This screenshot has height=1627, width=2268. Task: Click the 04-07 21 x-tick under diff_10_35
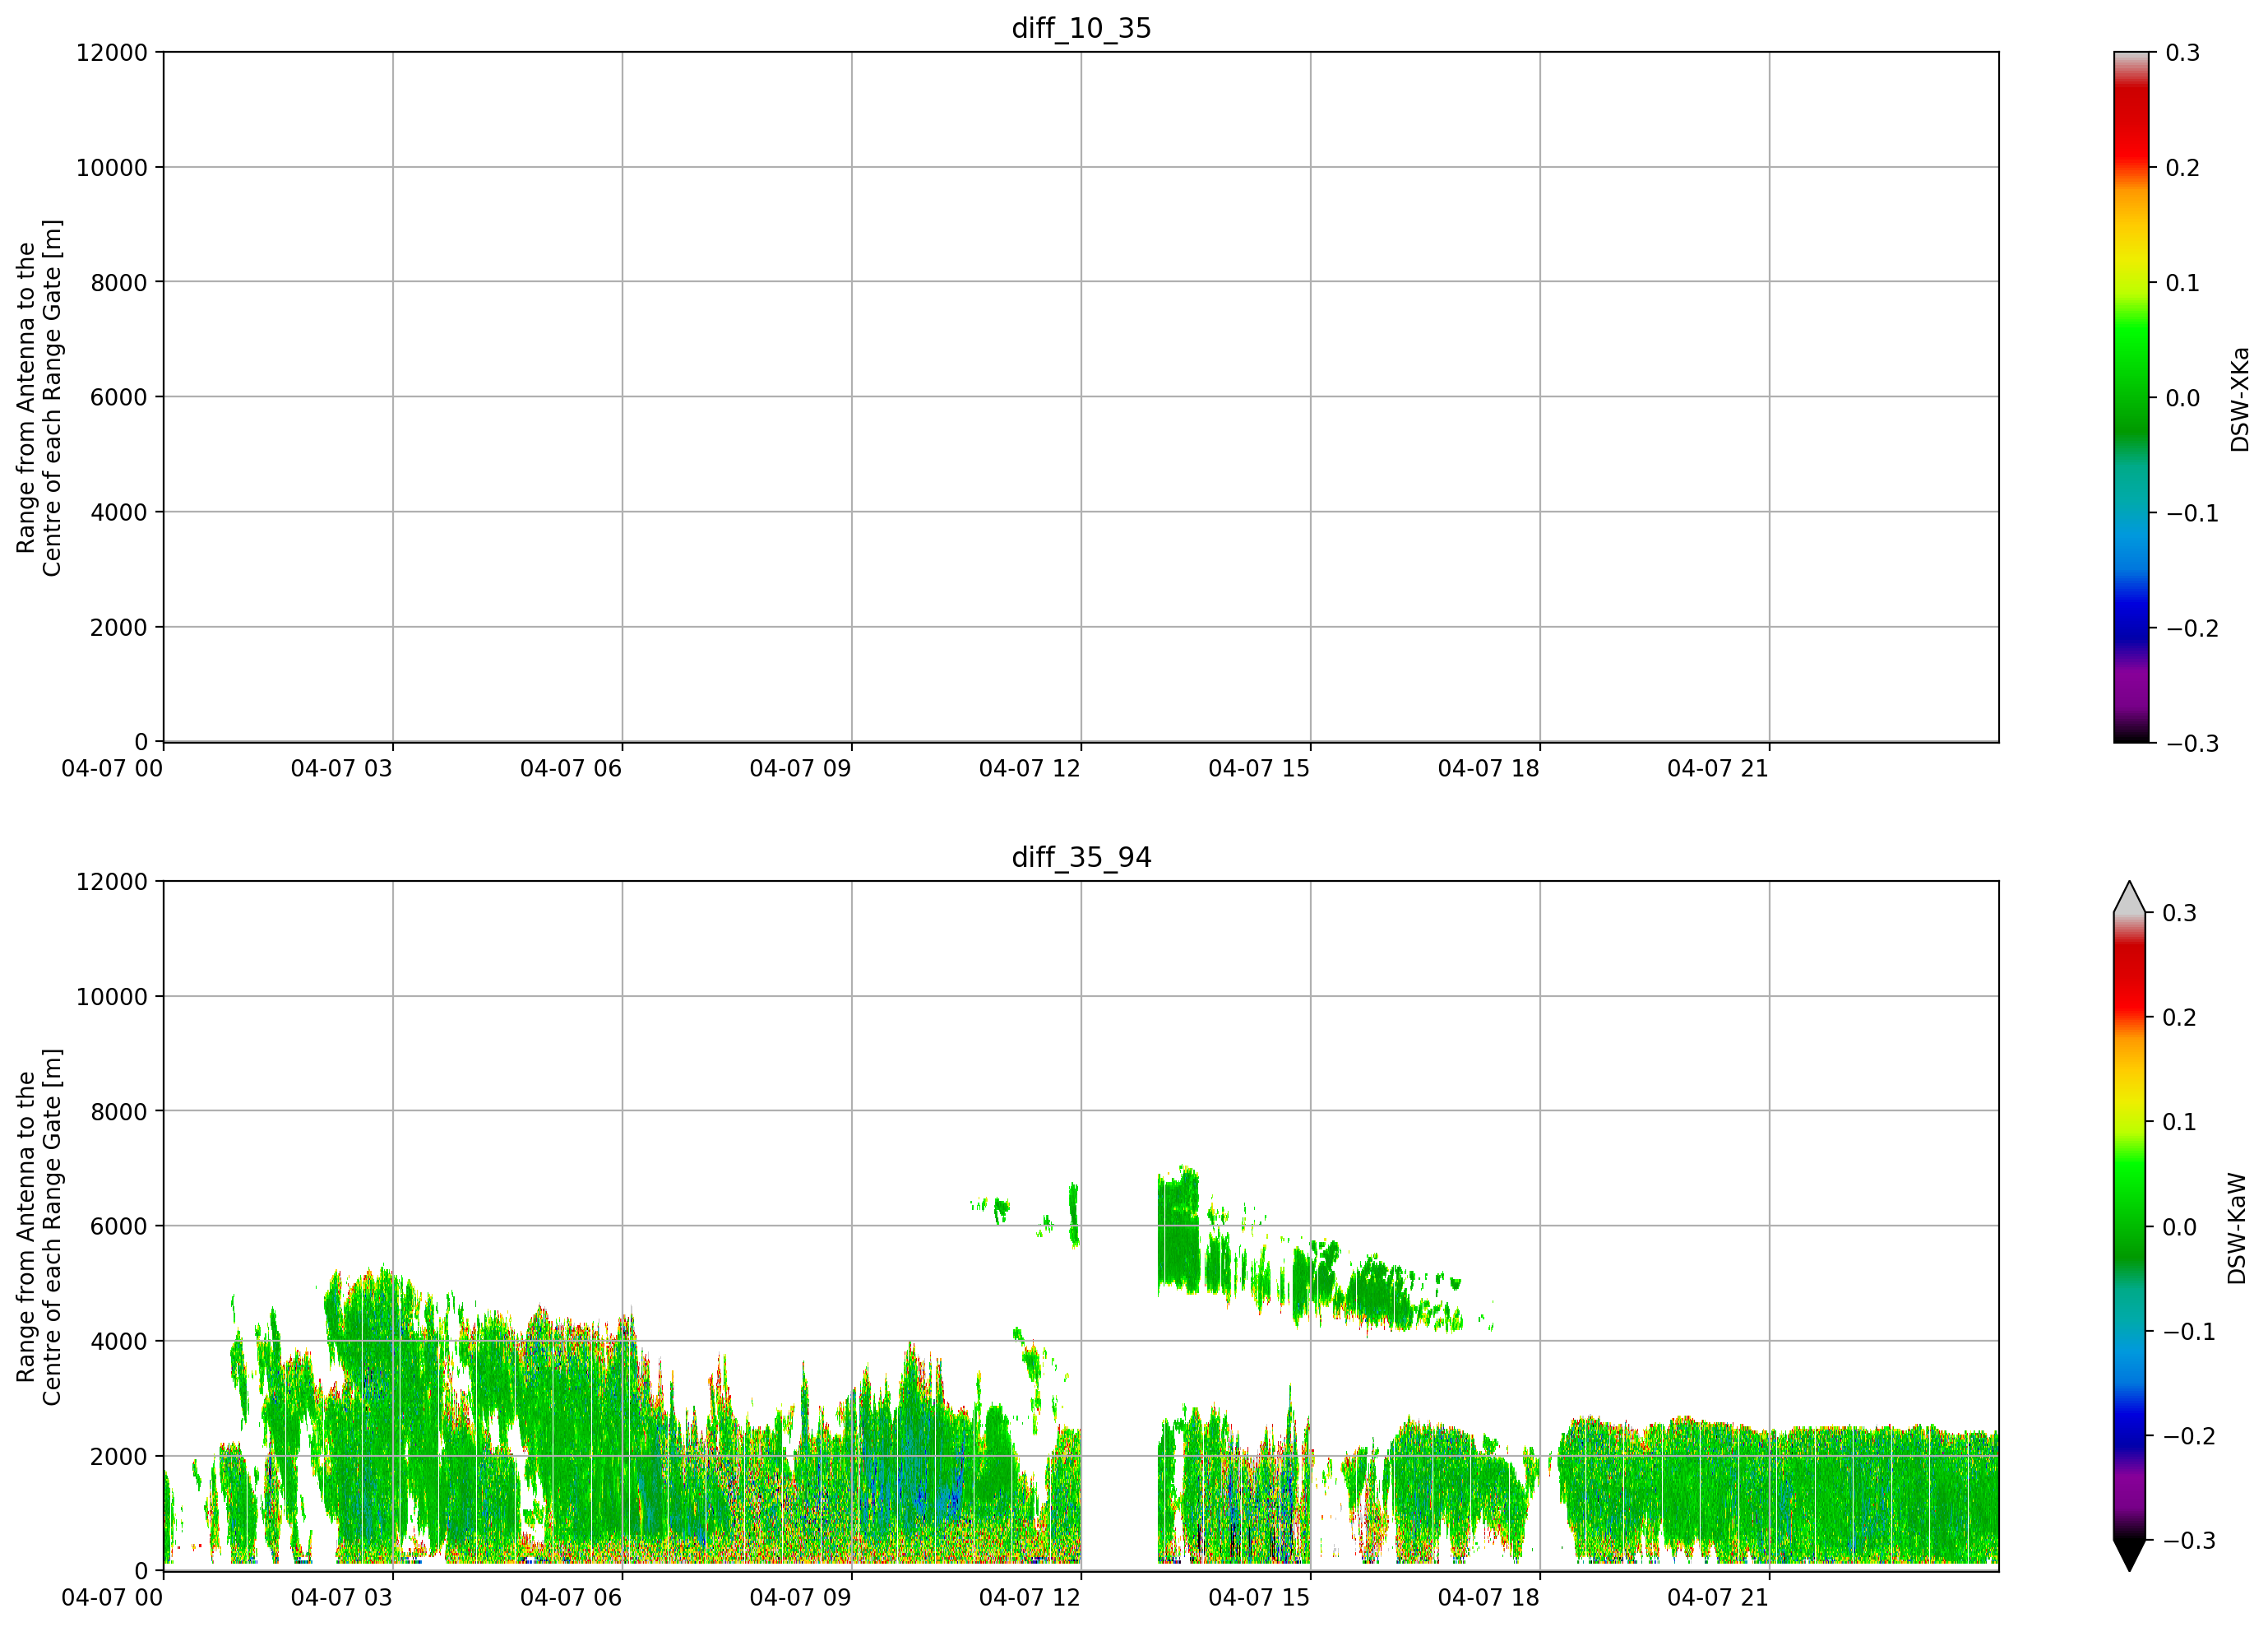point(1718,768)
